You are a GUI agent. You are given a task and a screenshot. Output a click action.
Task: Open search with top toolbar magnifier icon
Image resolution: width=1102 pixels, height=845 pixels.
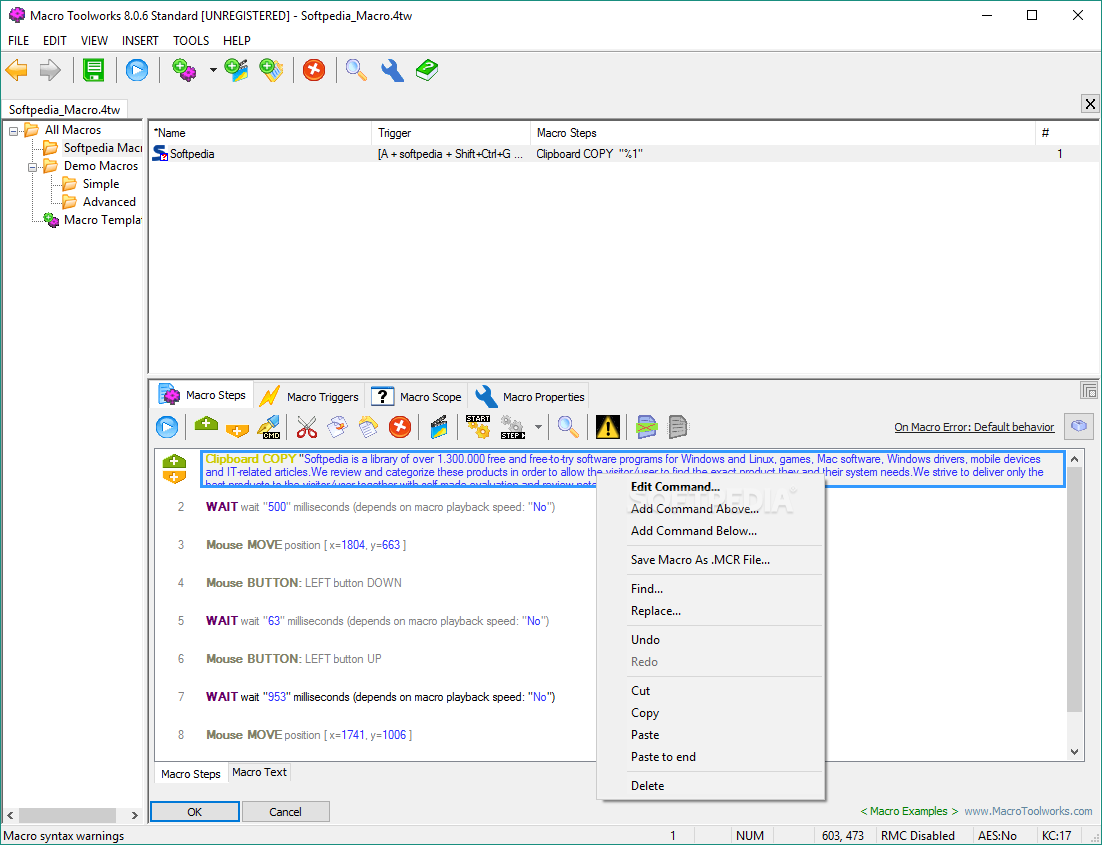pos(356,70)
